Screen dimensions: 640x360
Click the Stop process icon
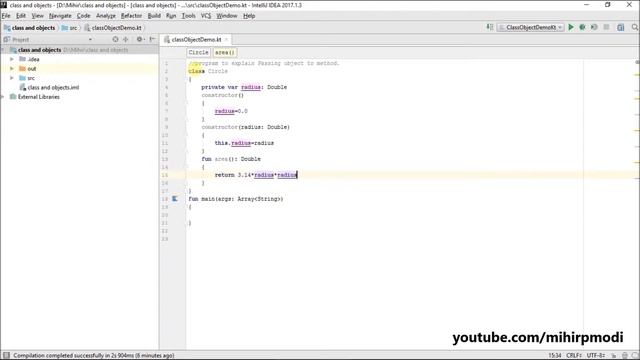coord(607,27)
